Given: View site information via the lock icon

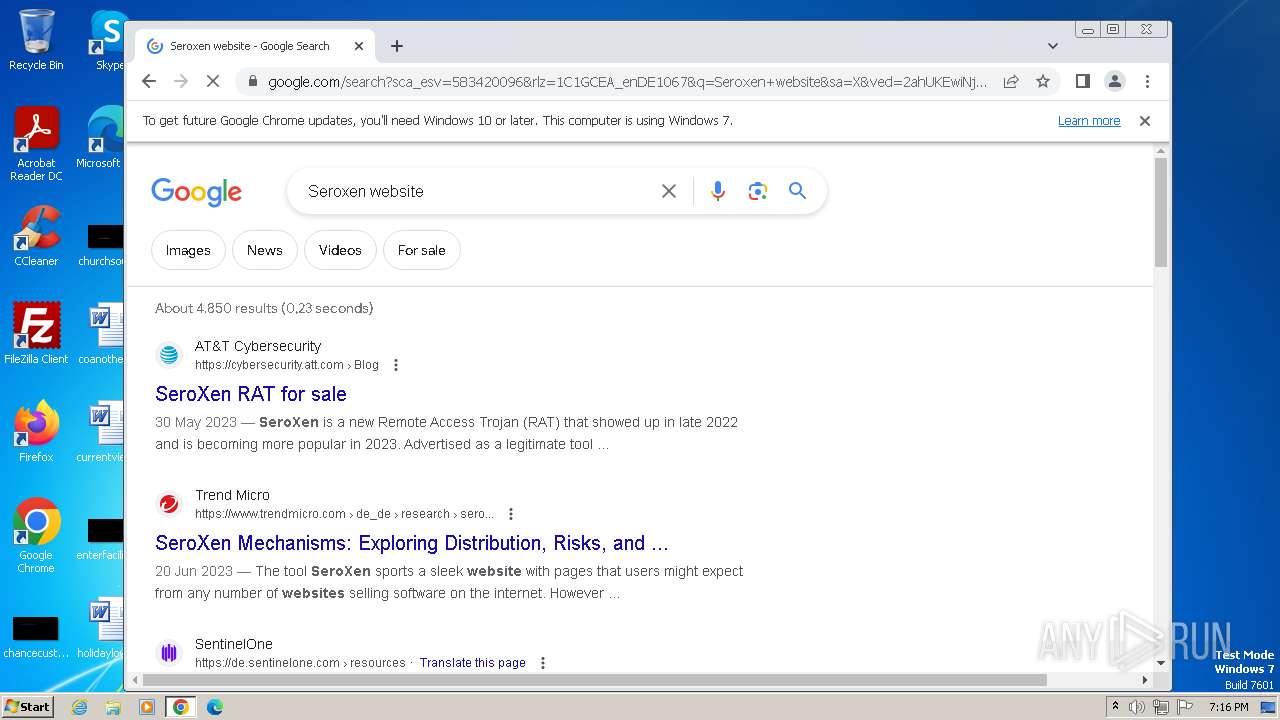Looking at the screenshot, I should [252, 81].
